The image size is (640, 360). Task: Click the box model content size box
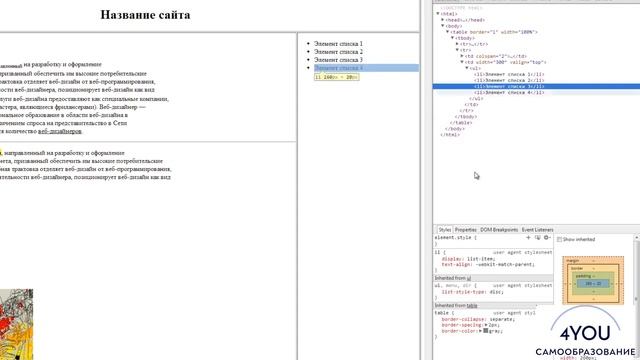point(593,283)
